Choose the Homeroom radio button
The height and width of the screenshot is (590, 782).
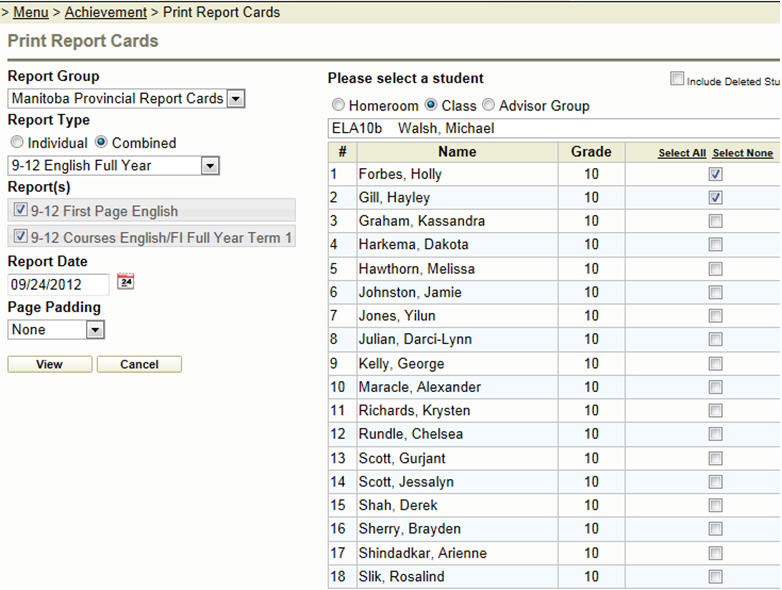point(338,105)
